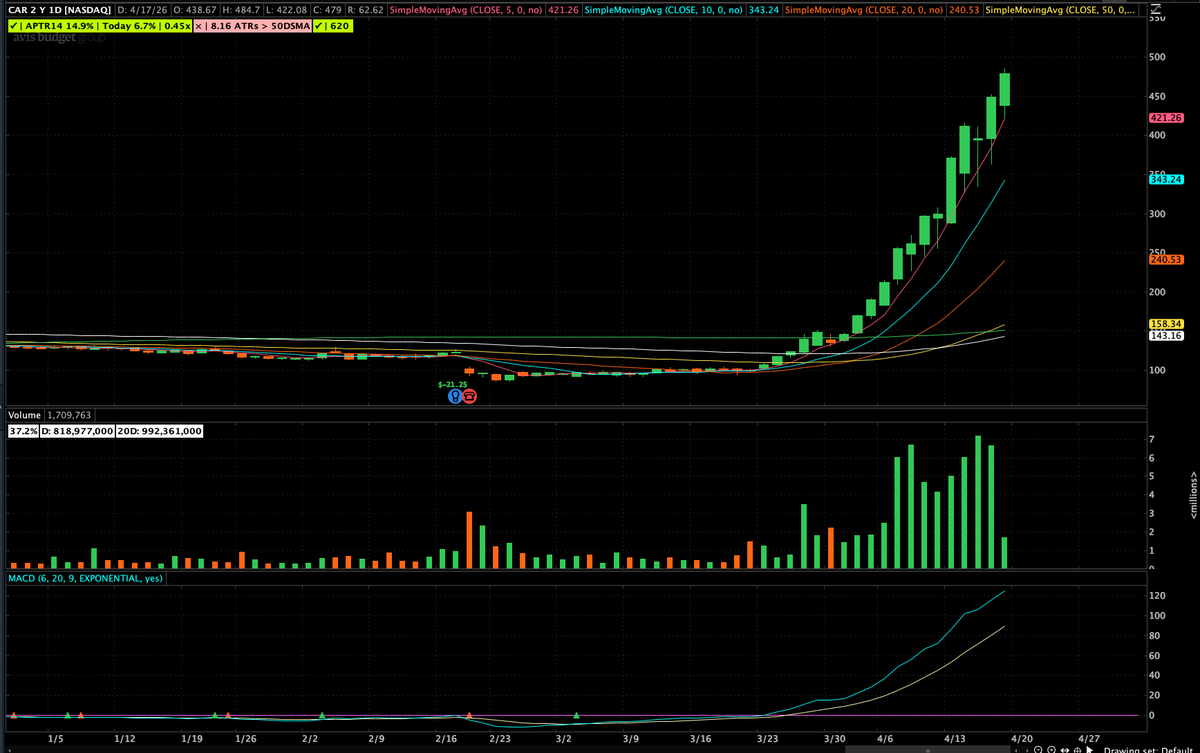Click the 20D: 992,361,000 label
Image resolution: width=1200 pixels, height=753 pixels.
tap(160, 431)
